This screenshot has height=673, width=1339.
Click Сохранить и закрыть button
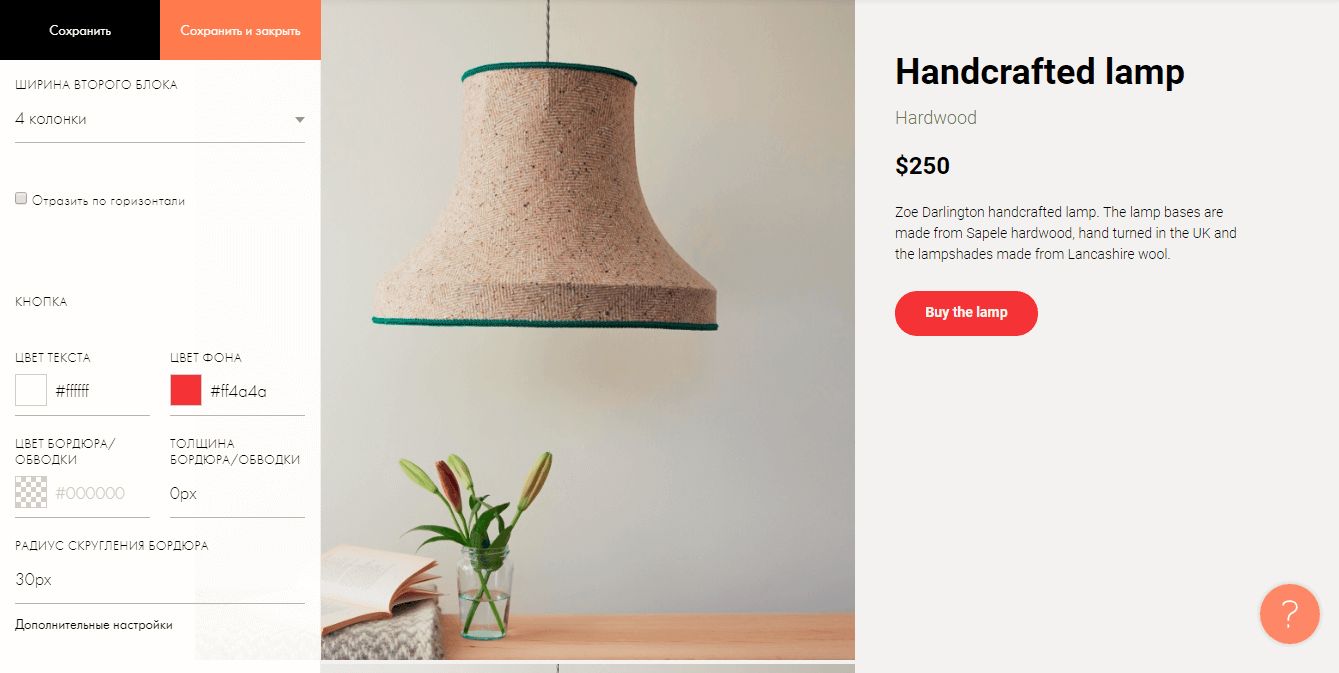[240, 30]
